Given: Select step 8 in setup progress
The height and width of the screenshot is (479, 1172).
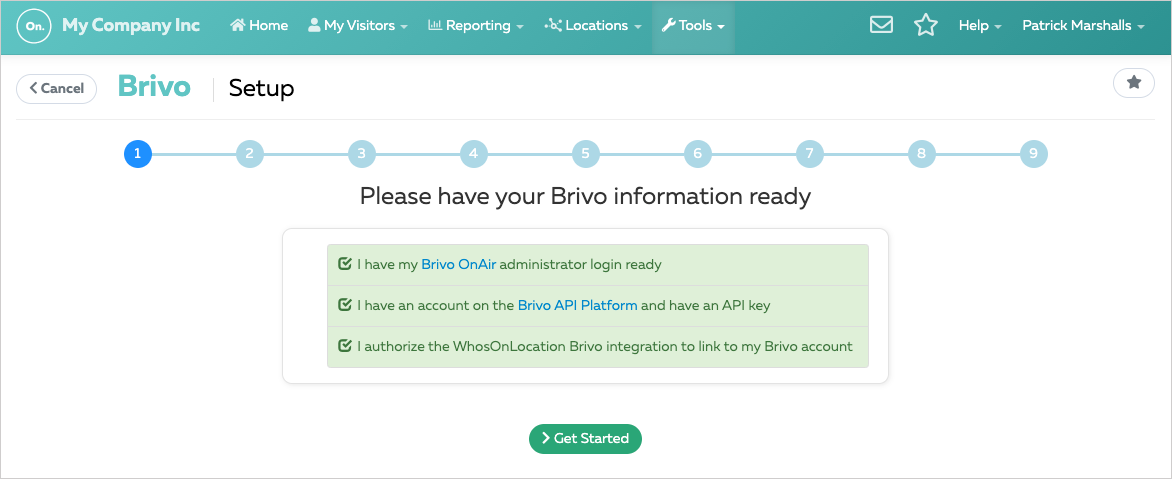Looking at the screenshot, I should (x=922, y=154).
